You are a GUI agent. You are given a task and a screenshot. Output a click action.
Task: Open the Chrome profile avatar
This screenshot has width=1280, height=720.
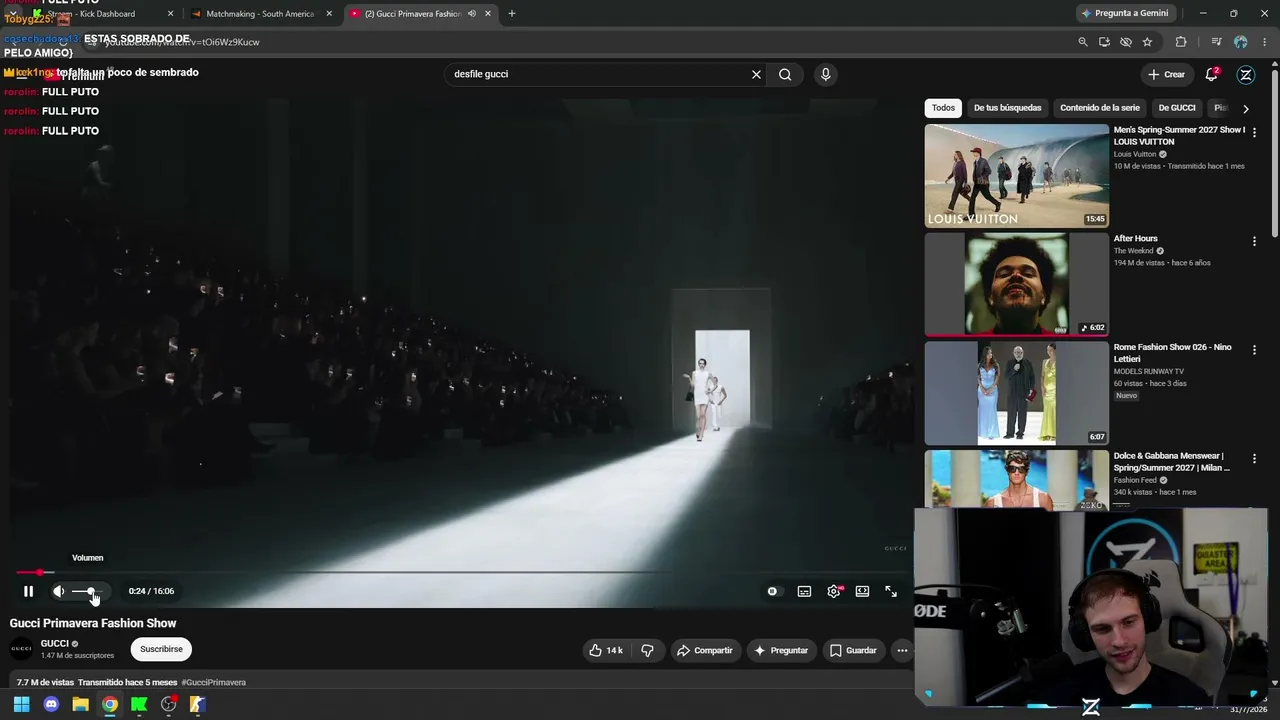(x=1241, y=42)
